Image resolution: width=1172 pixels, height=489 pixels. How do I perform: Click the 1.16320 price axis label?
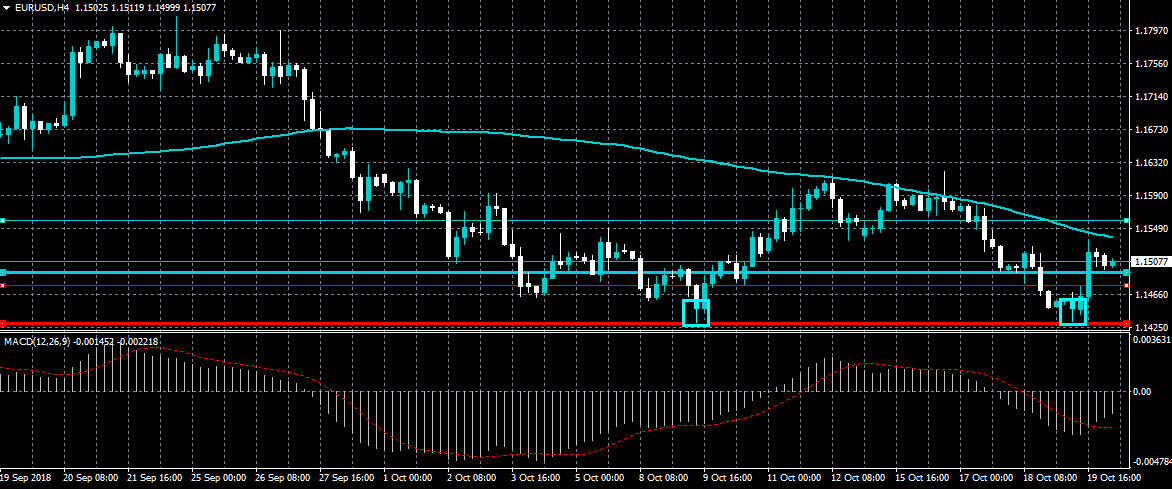[1150, 162]
